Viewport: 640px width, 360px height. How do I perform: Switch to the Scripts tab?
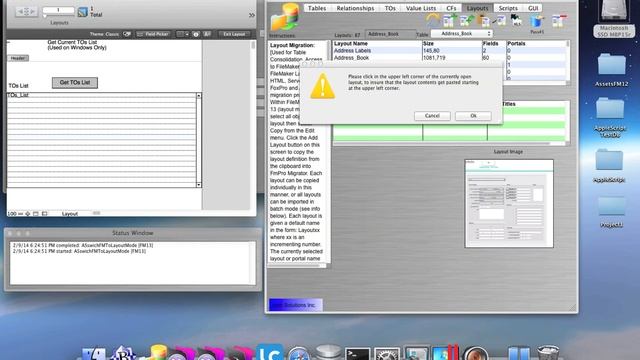click(x=508, y=8)
